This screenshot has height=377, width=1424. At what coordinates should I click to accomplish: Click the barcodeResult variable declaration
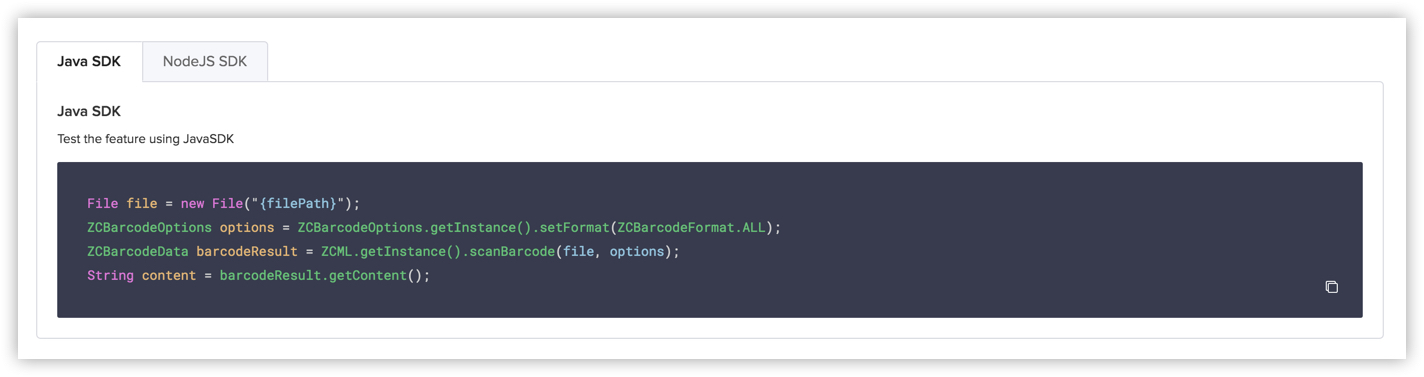(x=247, y=251)
